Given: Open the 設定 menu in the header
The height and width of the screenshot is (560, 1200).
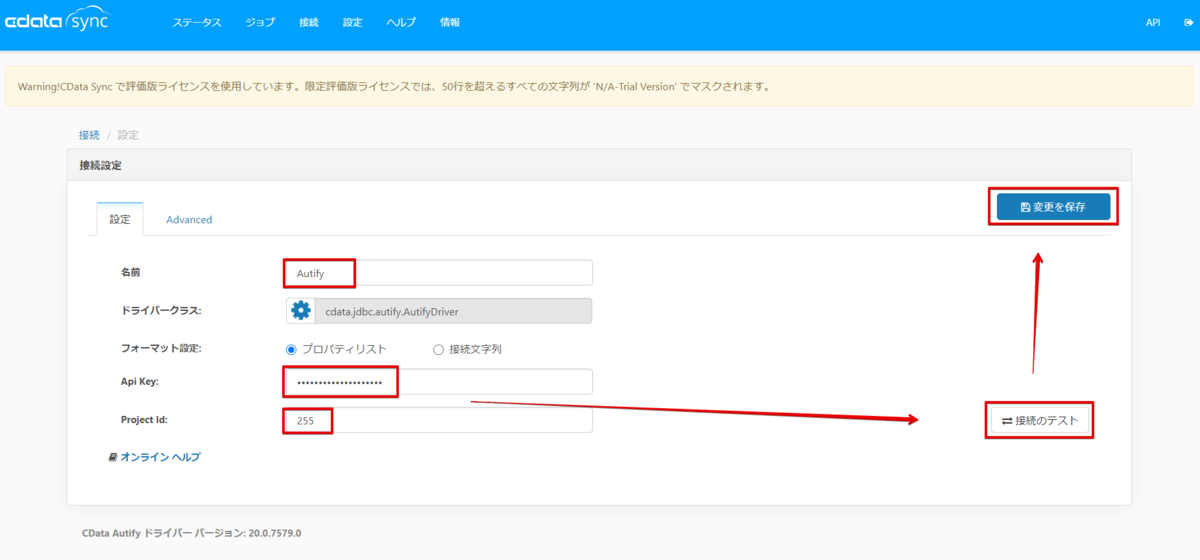Looking at the screenshot, I should (x=352, y=22).
